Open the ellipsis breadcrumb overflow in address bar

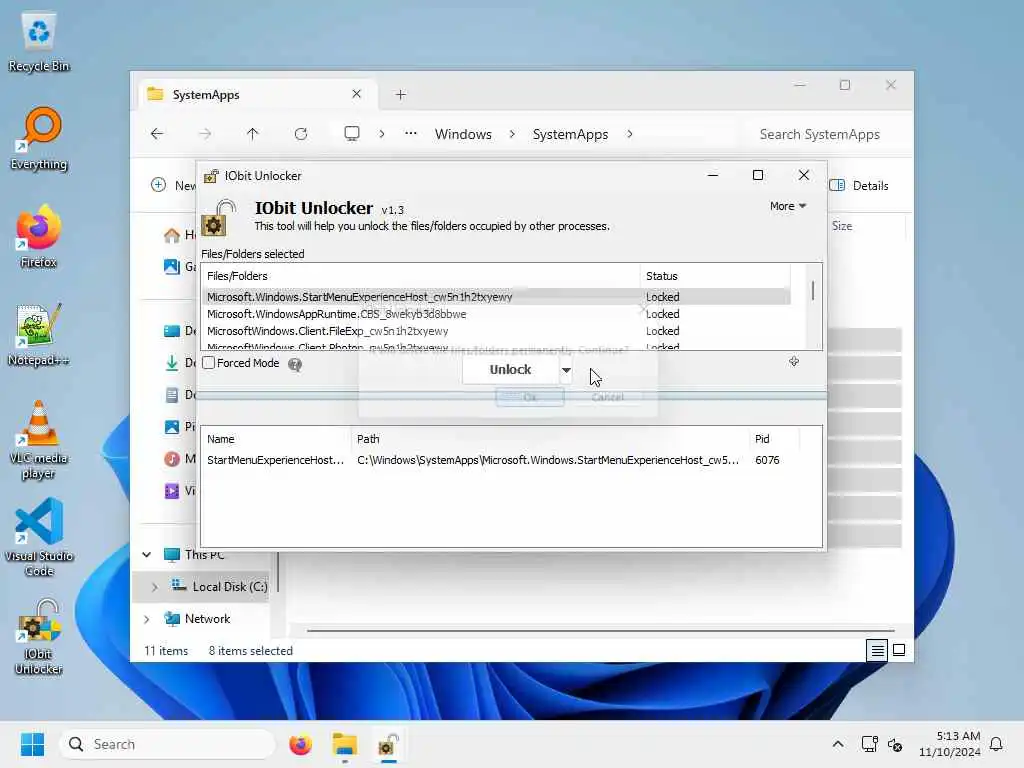click(411, 134)
